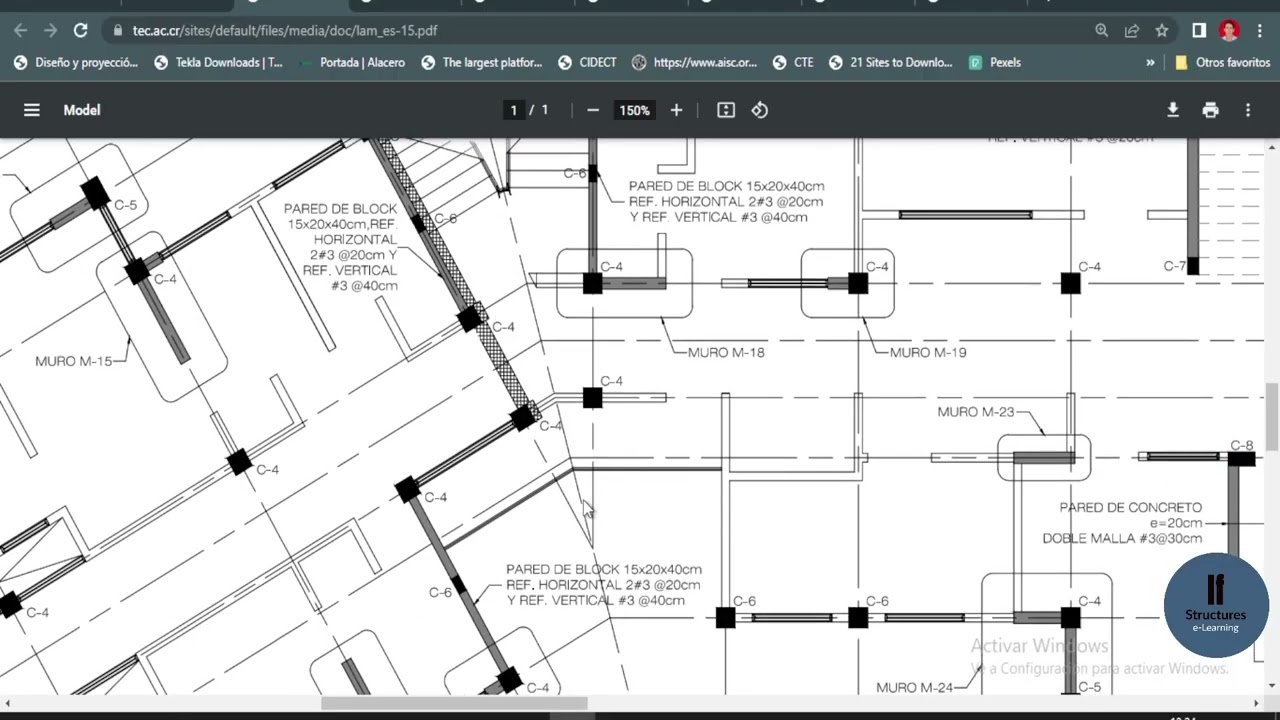Click the MURO M-15 label

[x=74, y=361]
